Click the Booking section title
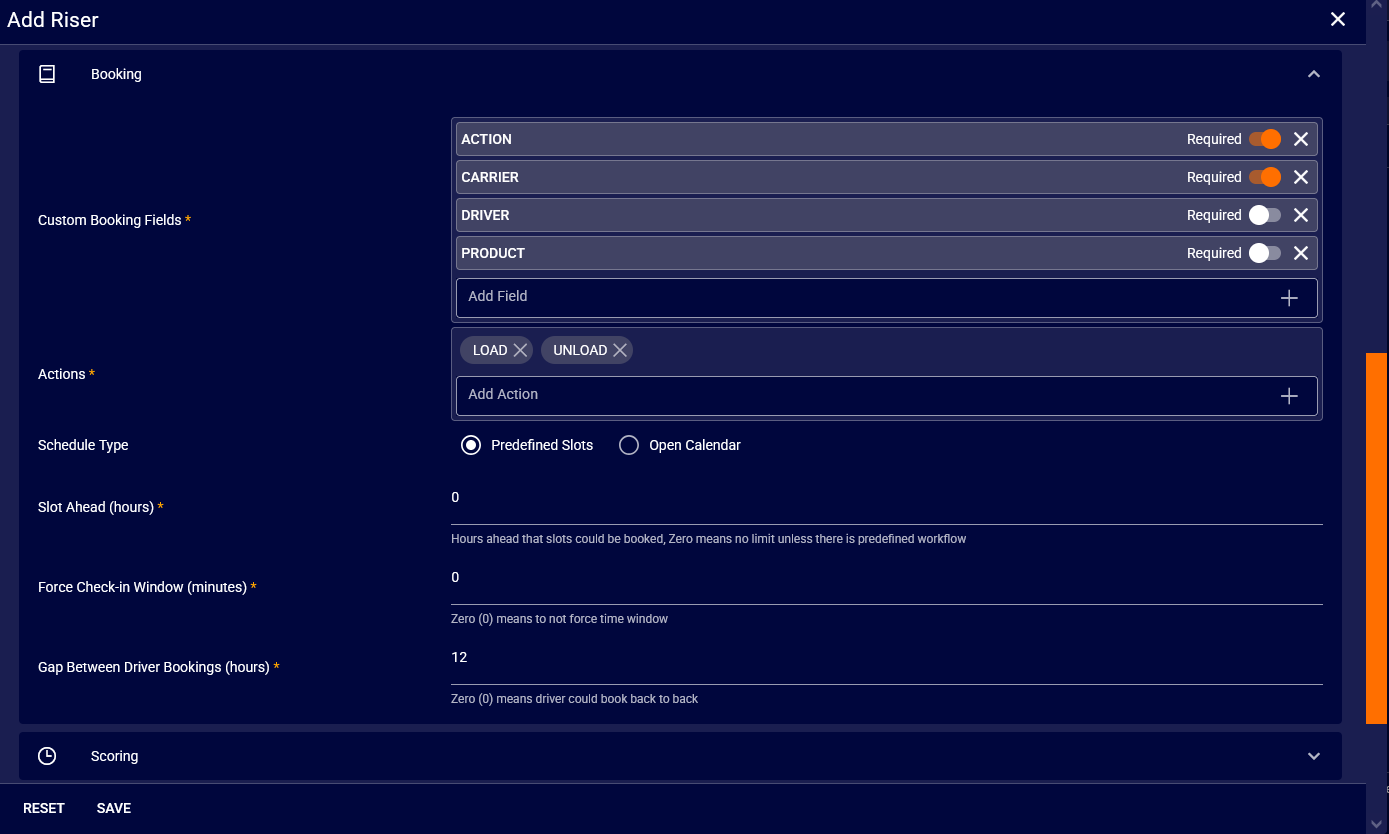This screenshot has height=834, width=1389. [116, 74]
